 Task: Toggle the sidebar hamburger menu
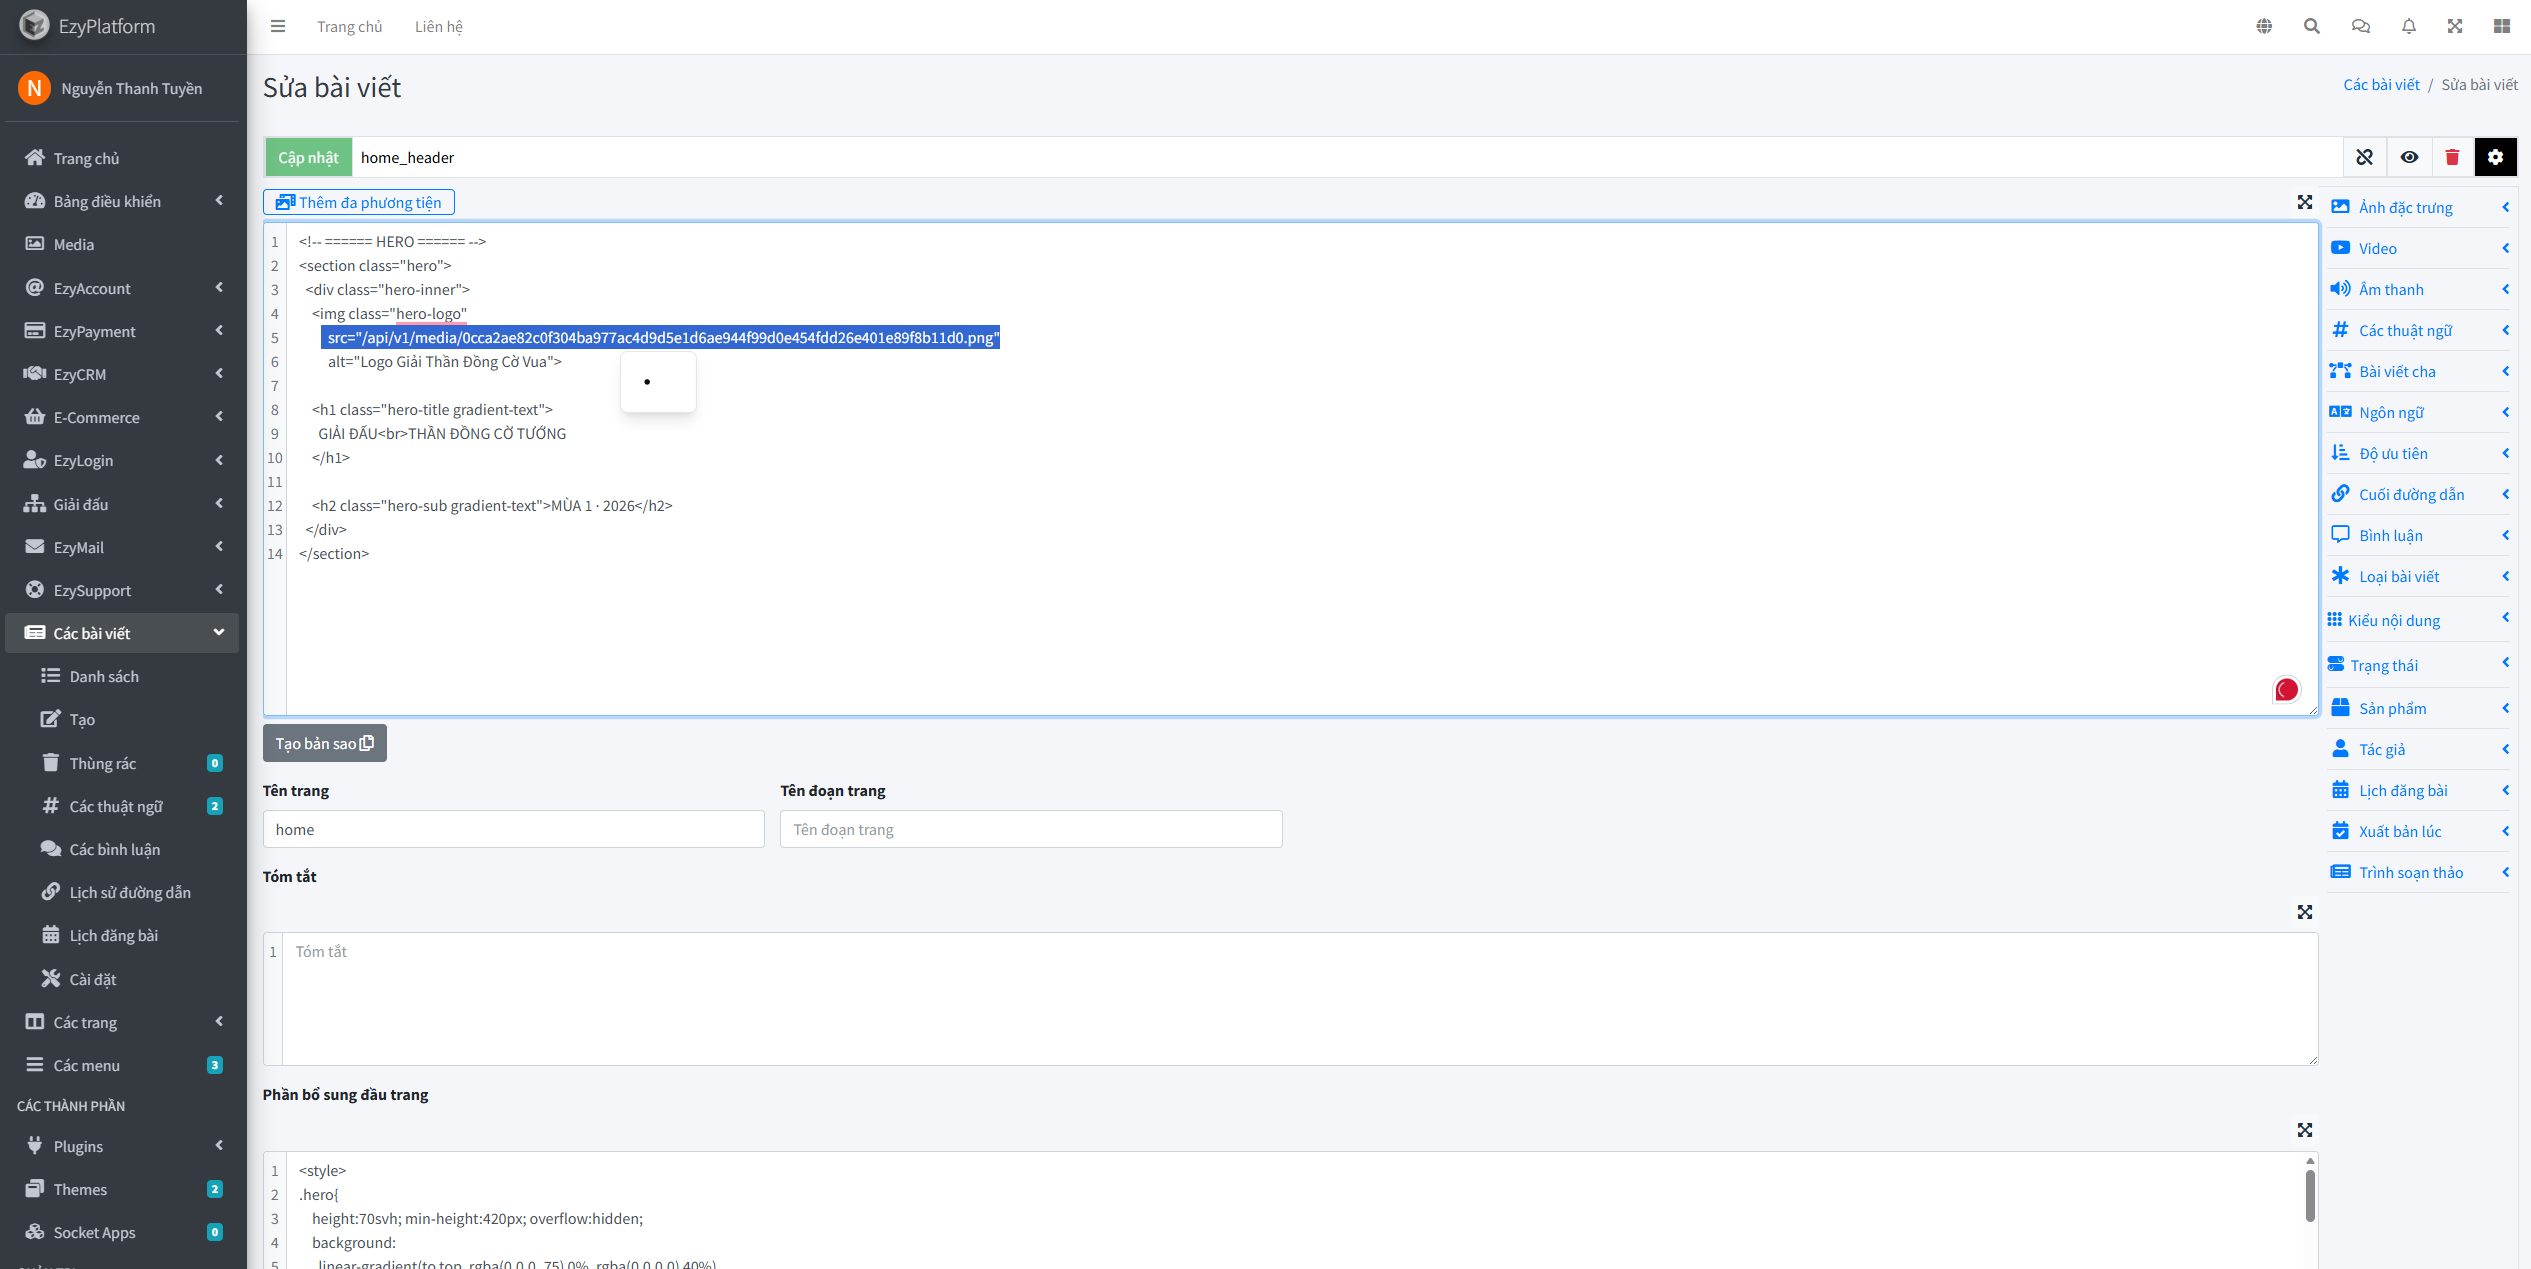pyautogui.click(x=278, y=26)
